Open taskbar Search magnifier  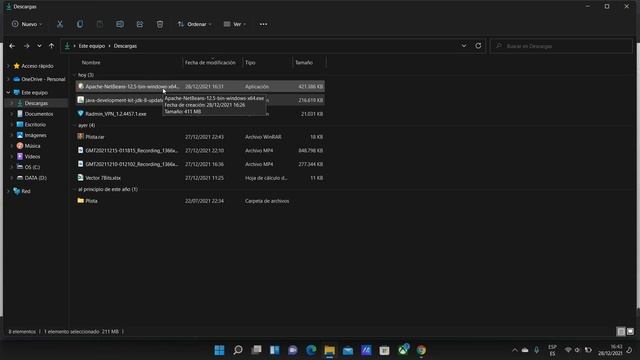[238, 350]
